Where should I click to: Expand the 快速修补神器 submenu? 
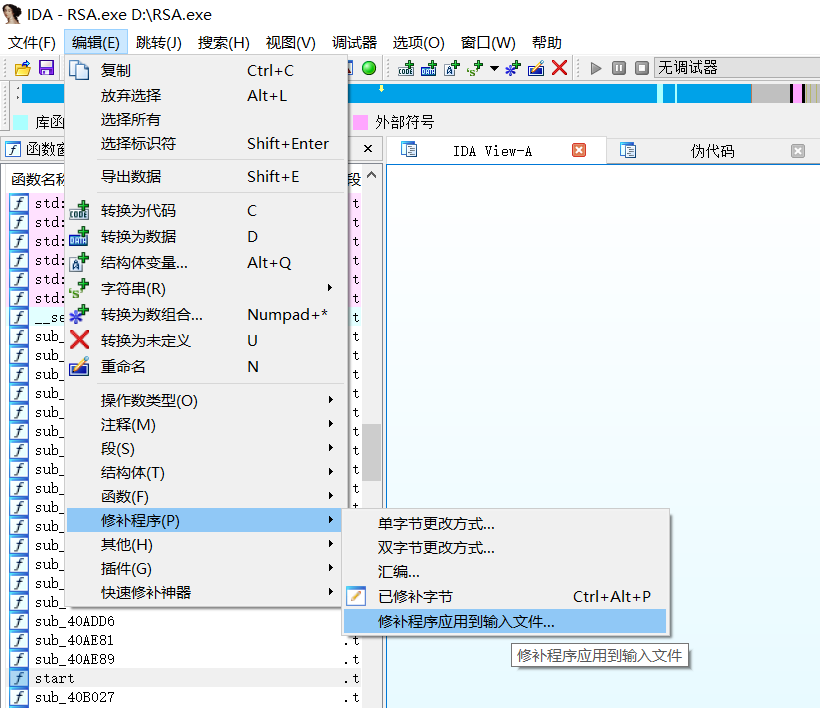point(205,592)
